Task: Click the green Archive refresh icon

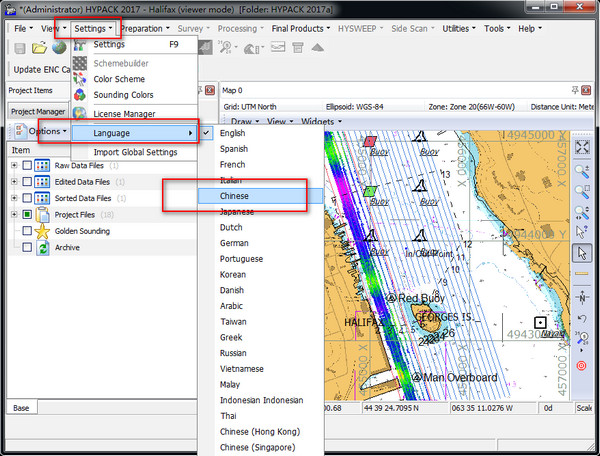Action: (42, 248)
